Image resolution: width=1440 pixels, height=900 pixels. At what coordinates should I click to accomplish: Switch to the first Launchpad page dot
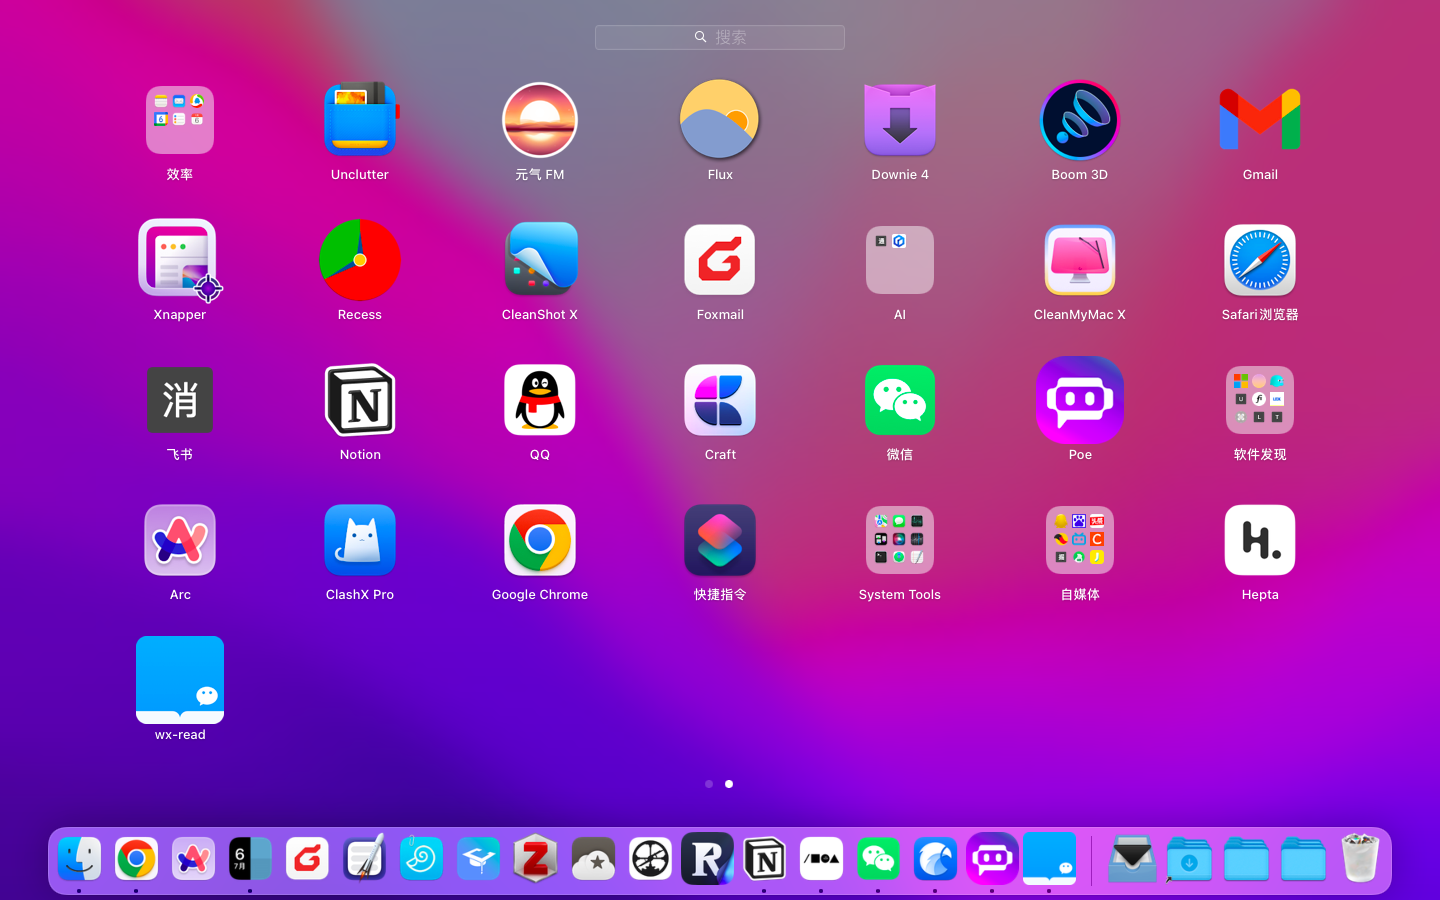pos(709,784)
